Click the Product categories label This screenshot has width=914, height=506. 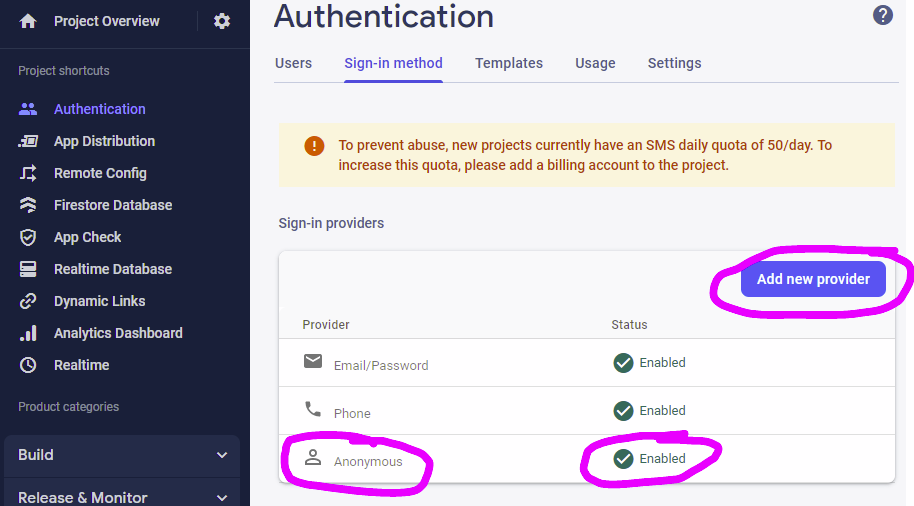[x=68, y=407]
